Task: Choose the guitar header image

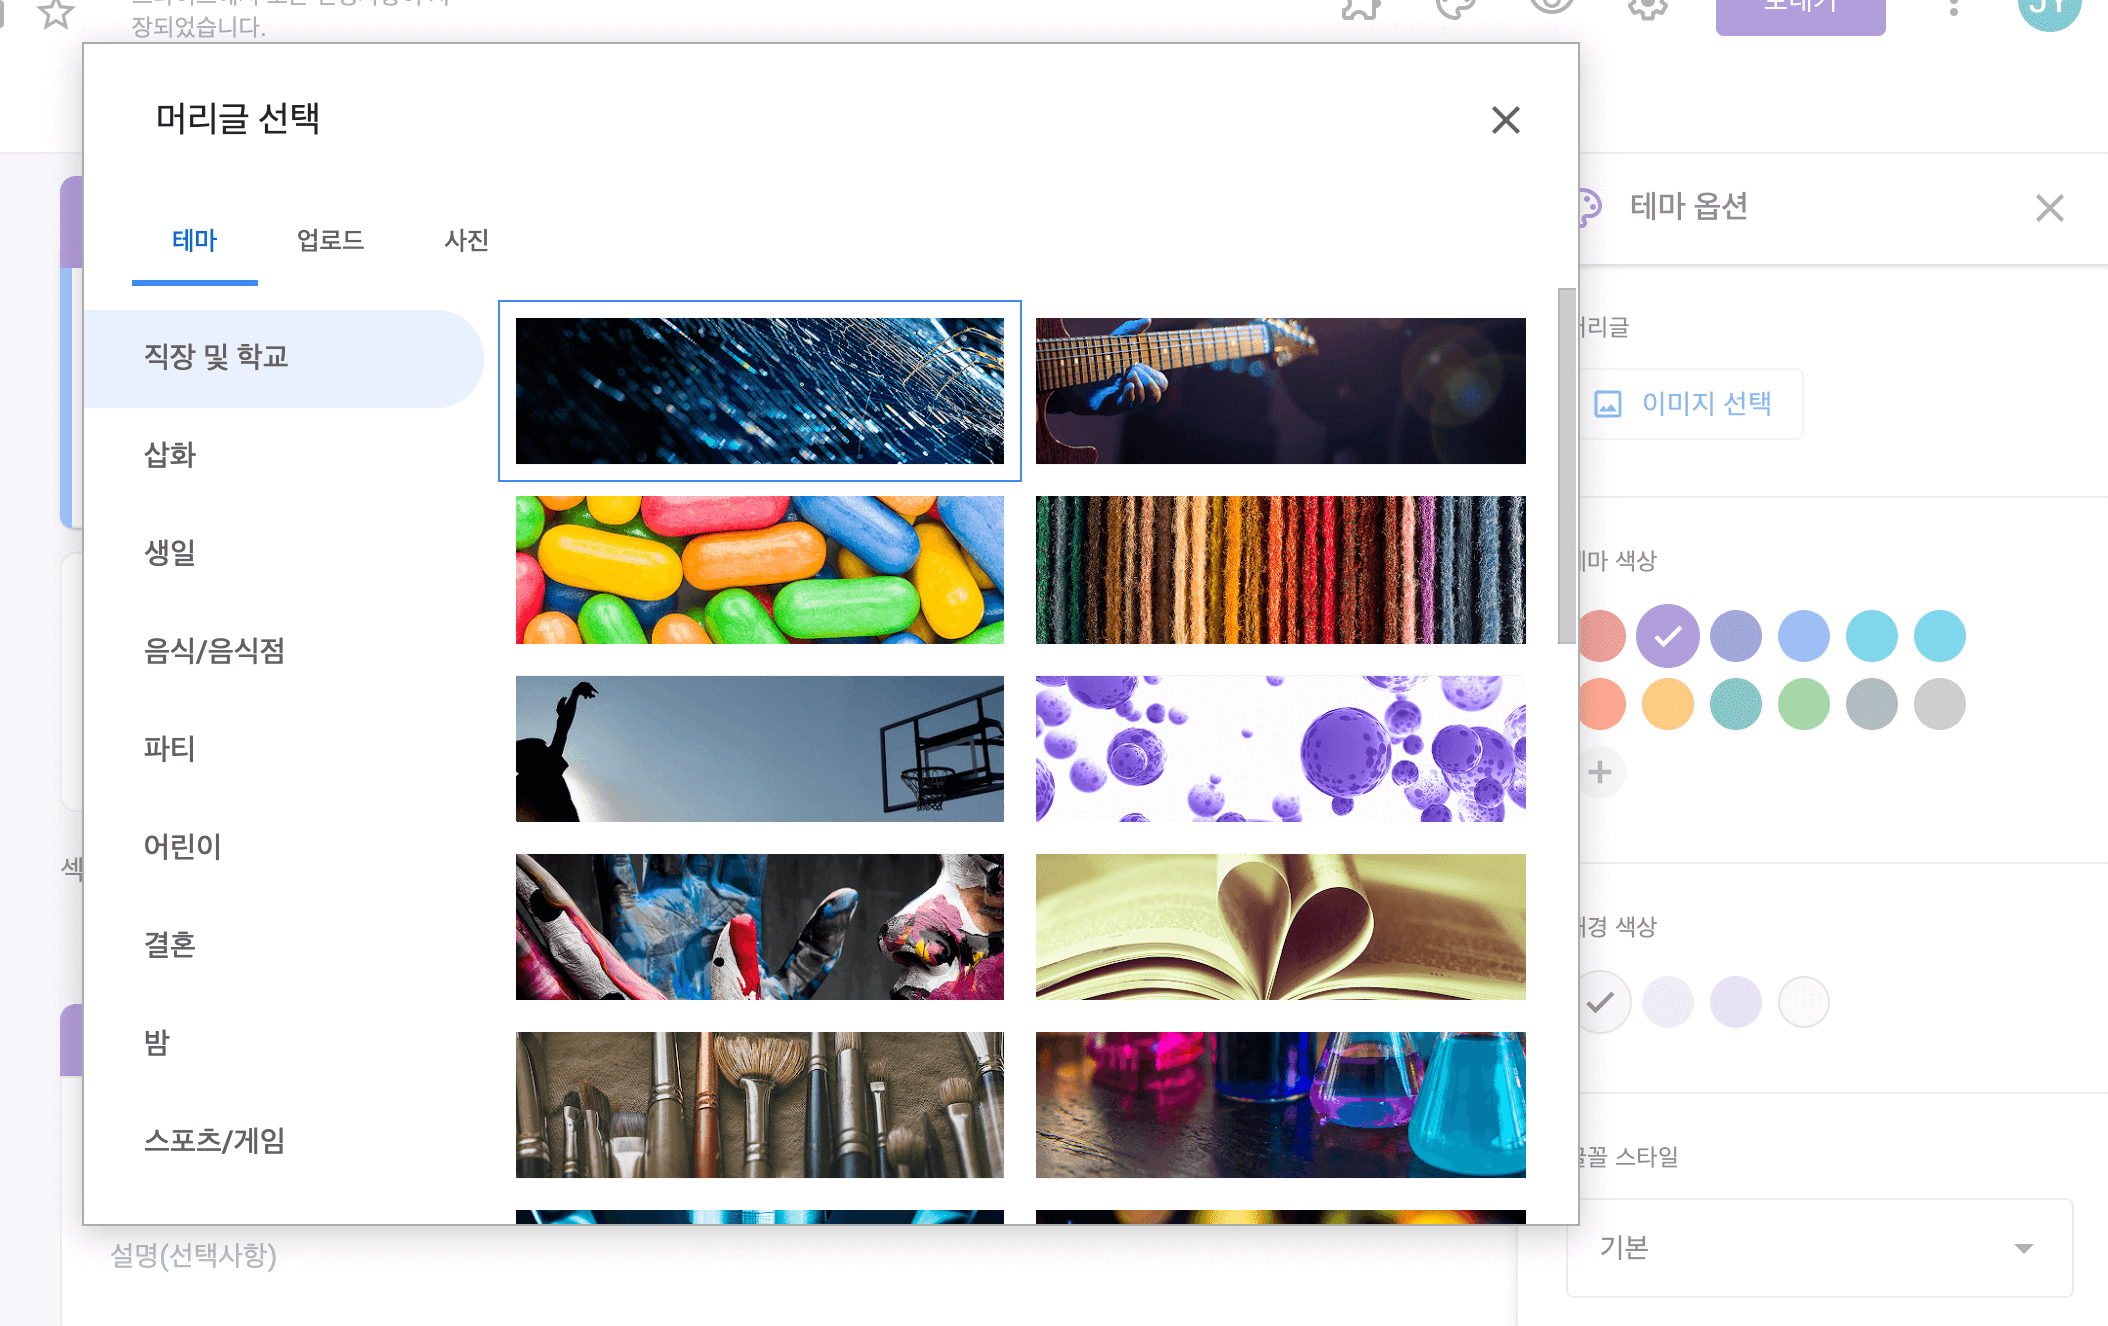Action: pyautogui.click(x=1280, y=391)
